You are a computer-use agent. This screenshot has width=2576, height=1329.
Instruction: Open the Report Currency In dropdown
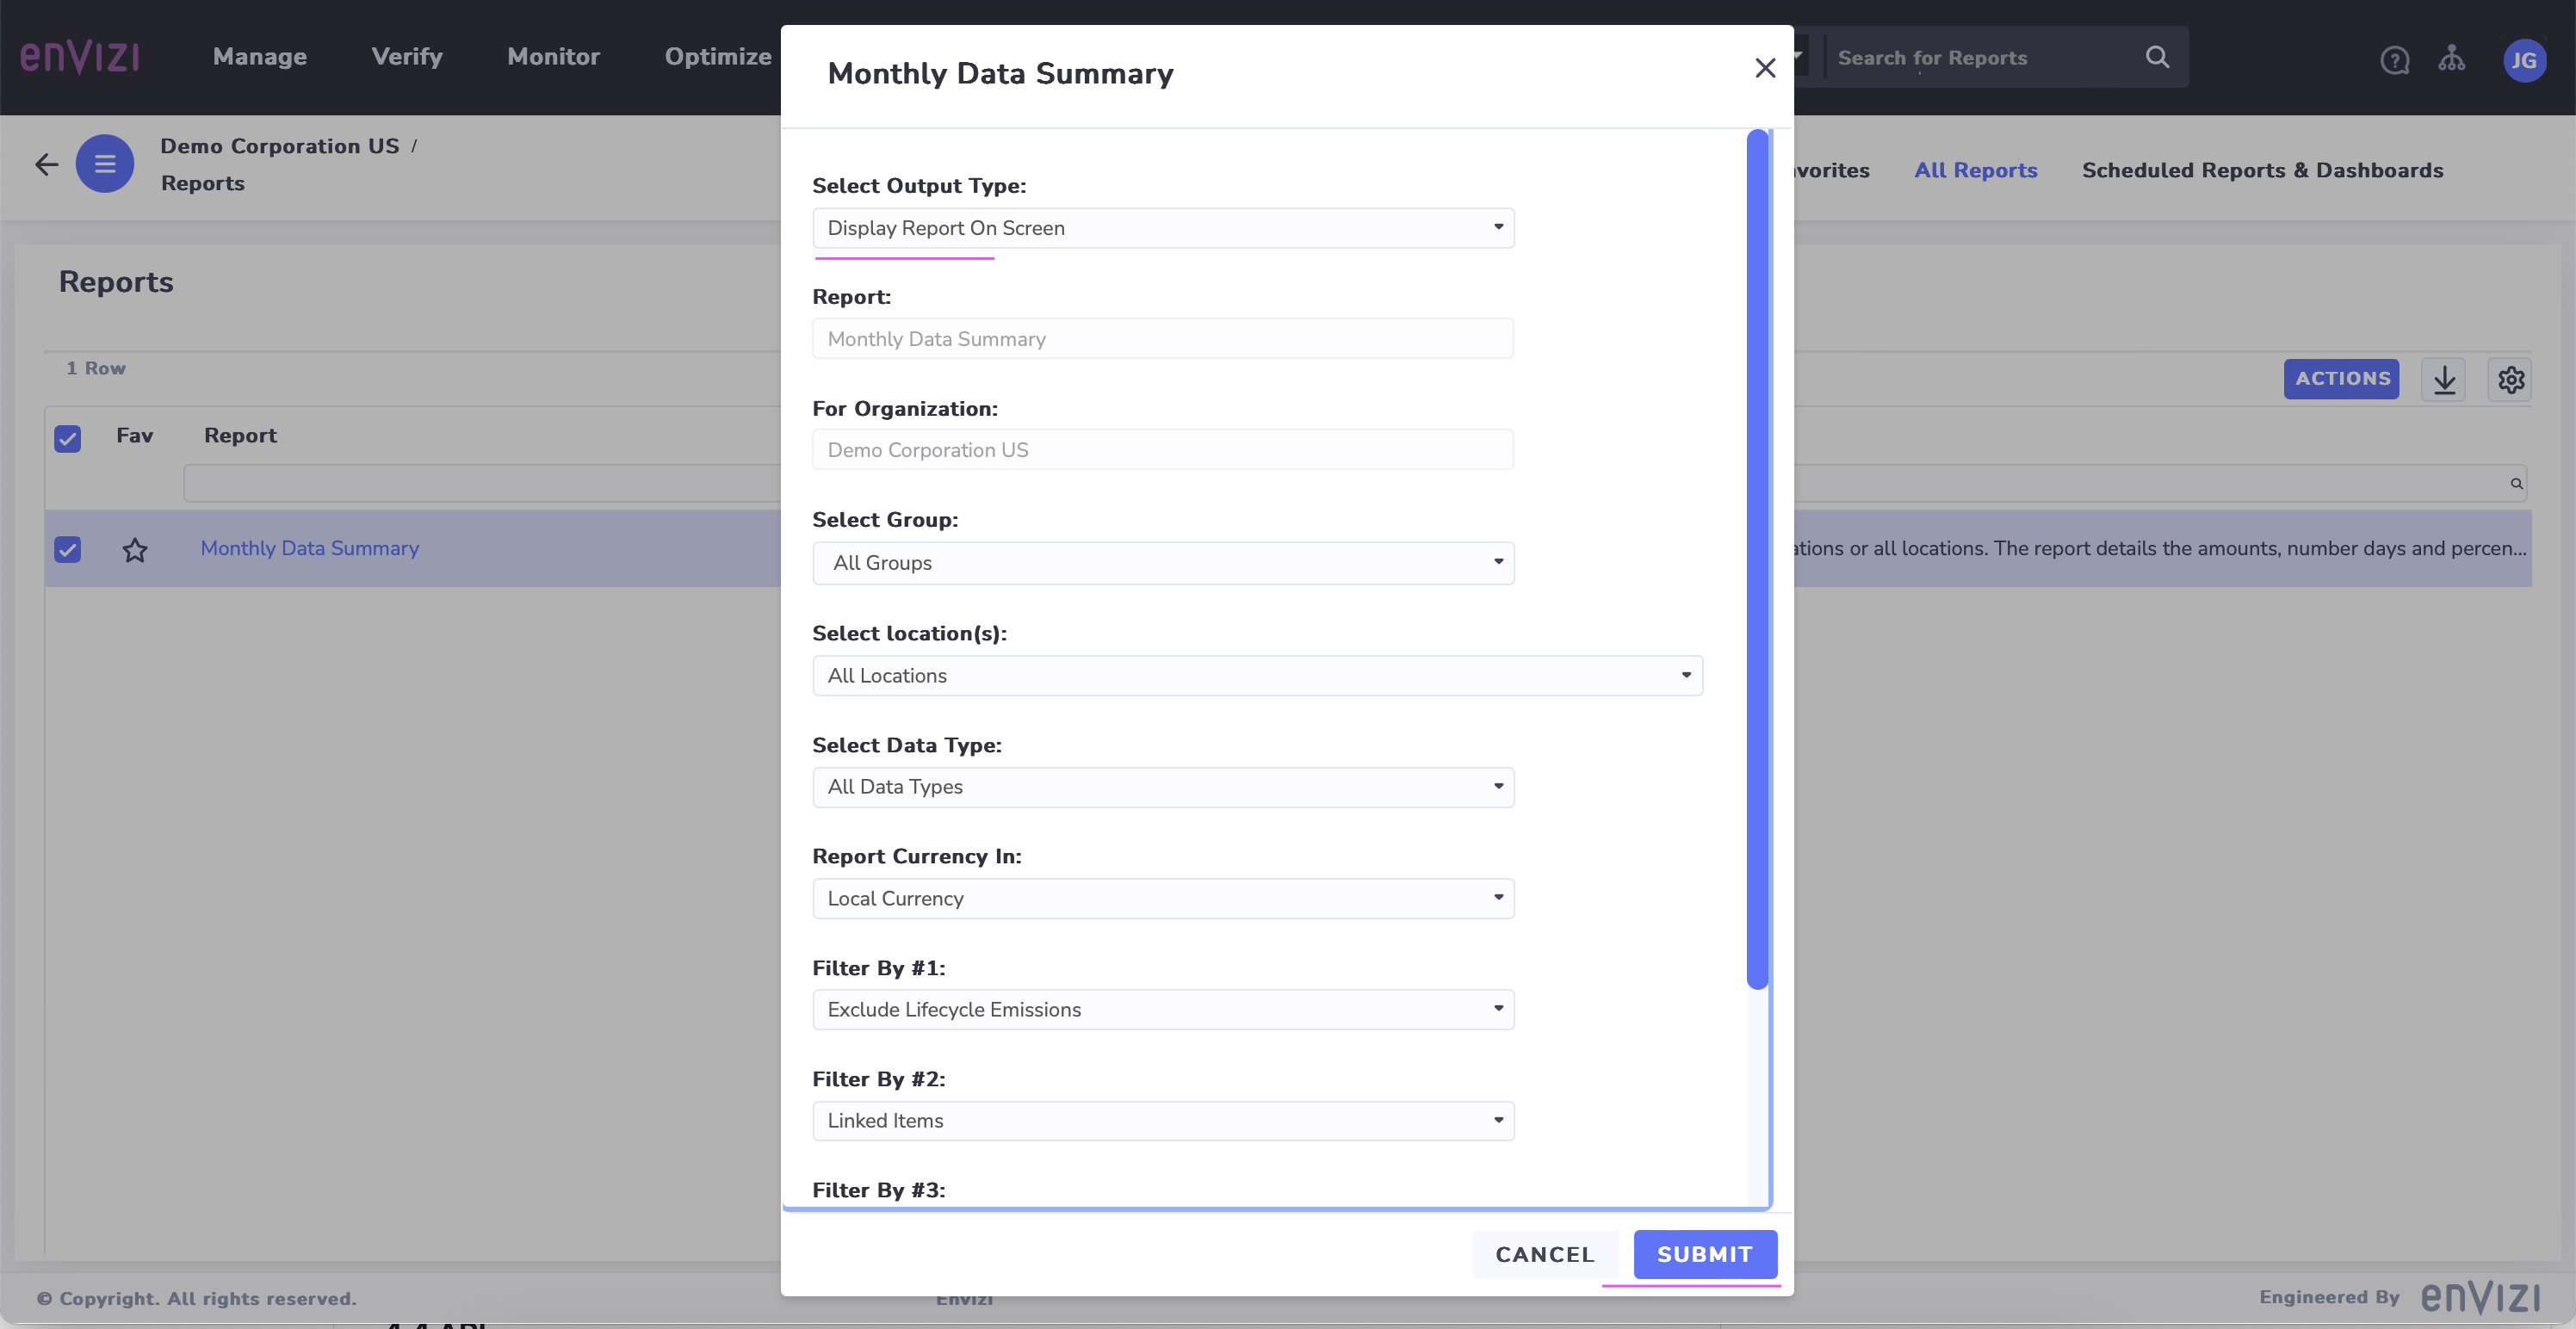(x=1163, y=898)
